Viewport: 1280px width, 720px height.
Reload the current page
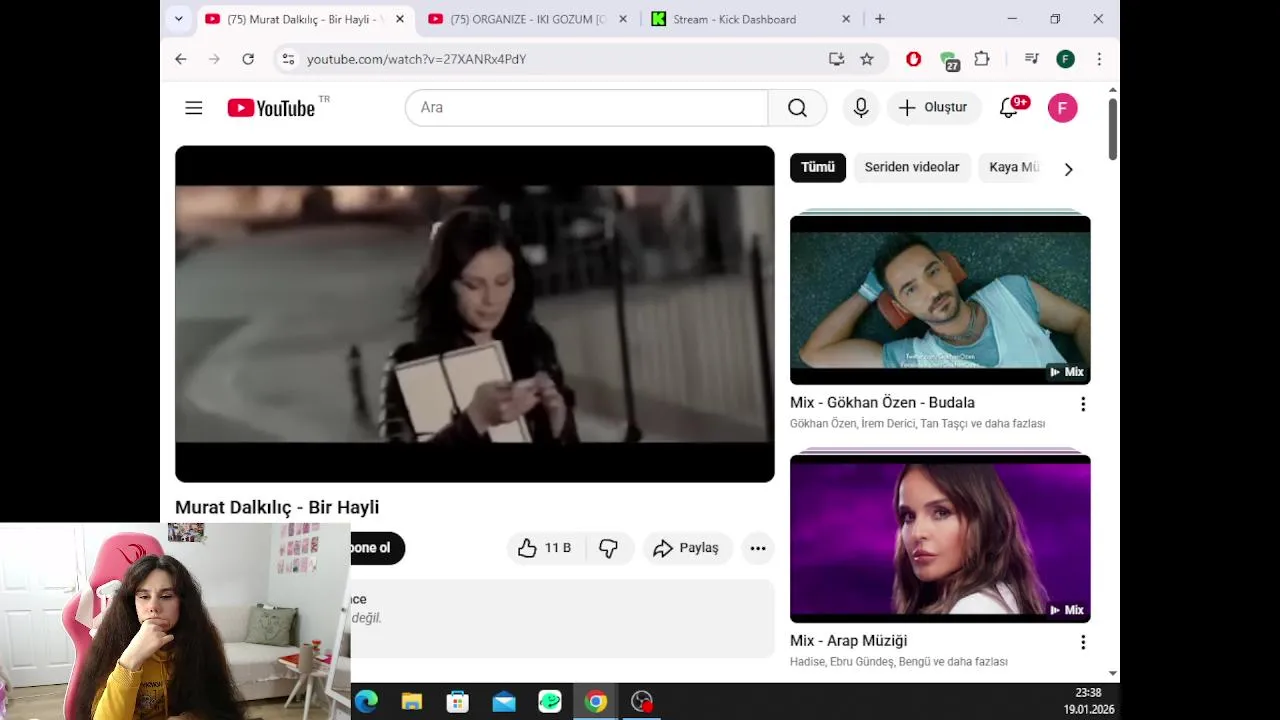tap(248, 59)
